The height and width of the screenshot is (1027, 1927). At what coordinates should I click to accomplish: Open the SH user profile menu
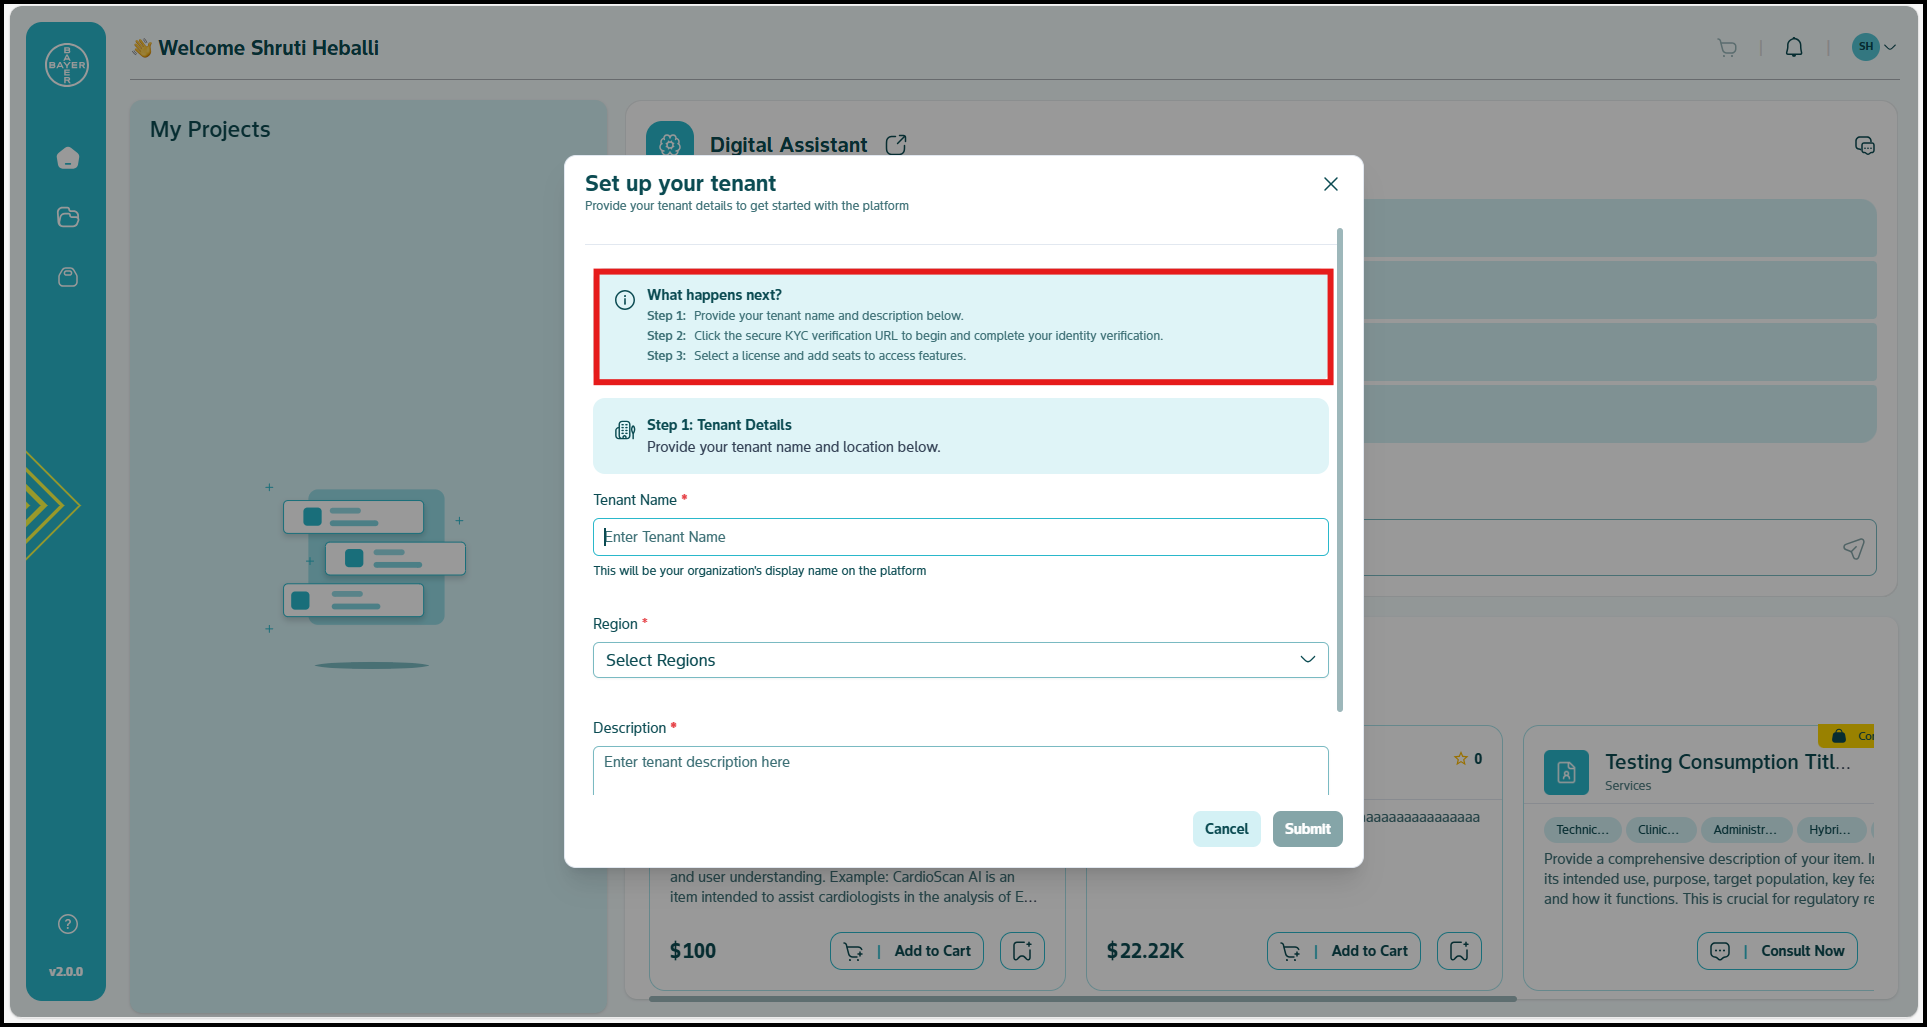coord(1873,47)
